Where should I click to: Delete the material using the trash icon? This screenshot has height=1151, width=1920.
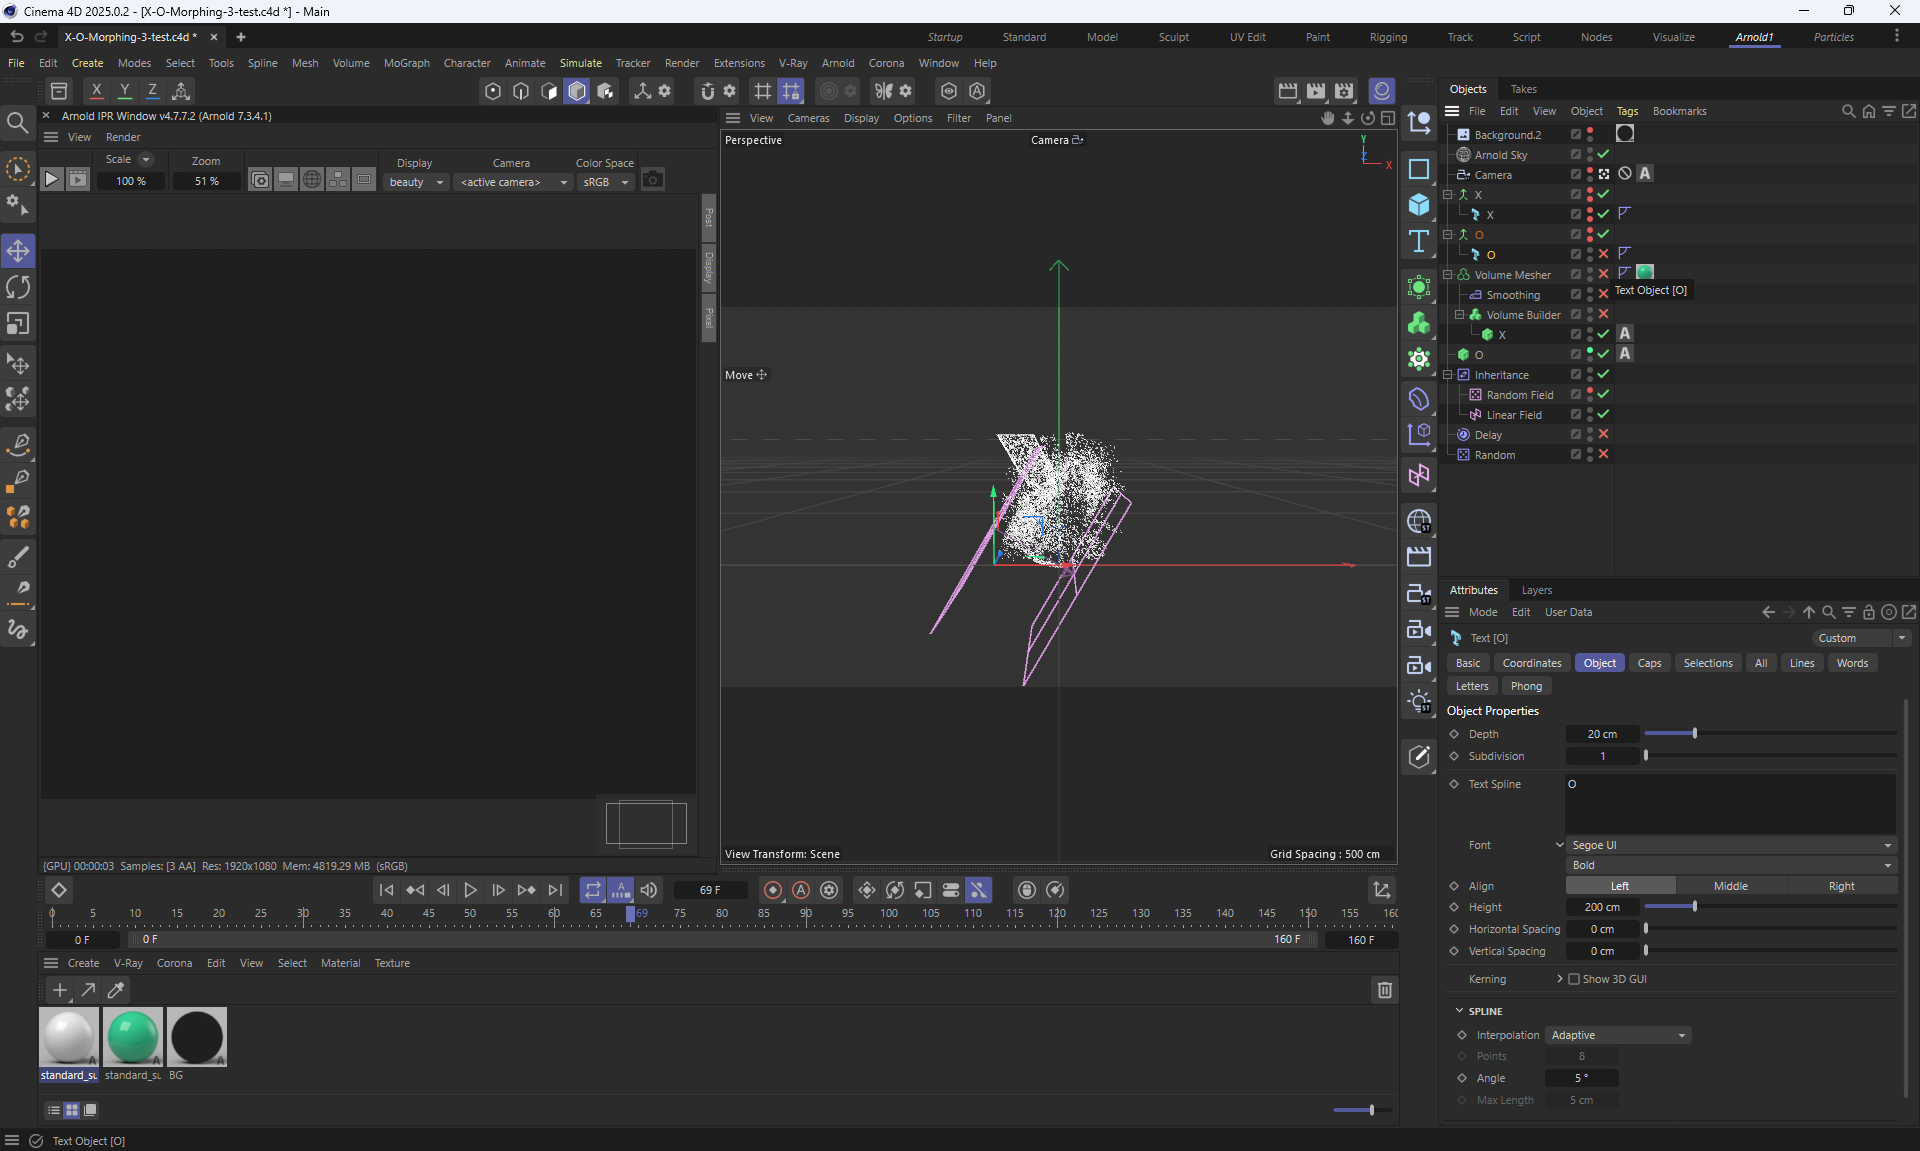click(1384, 990)
